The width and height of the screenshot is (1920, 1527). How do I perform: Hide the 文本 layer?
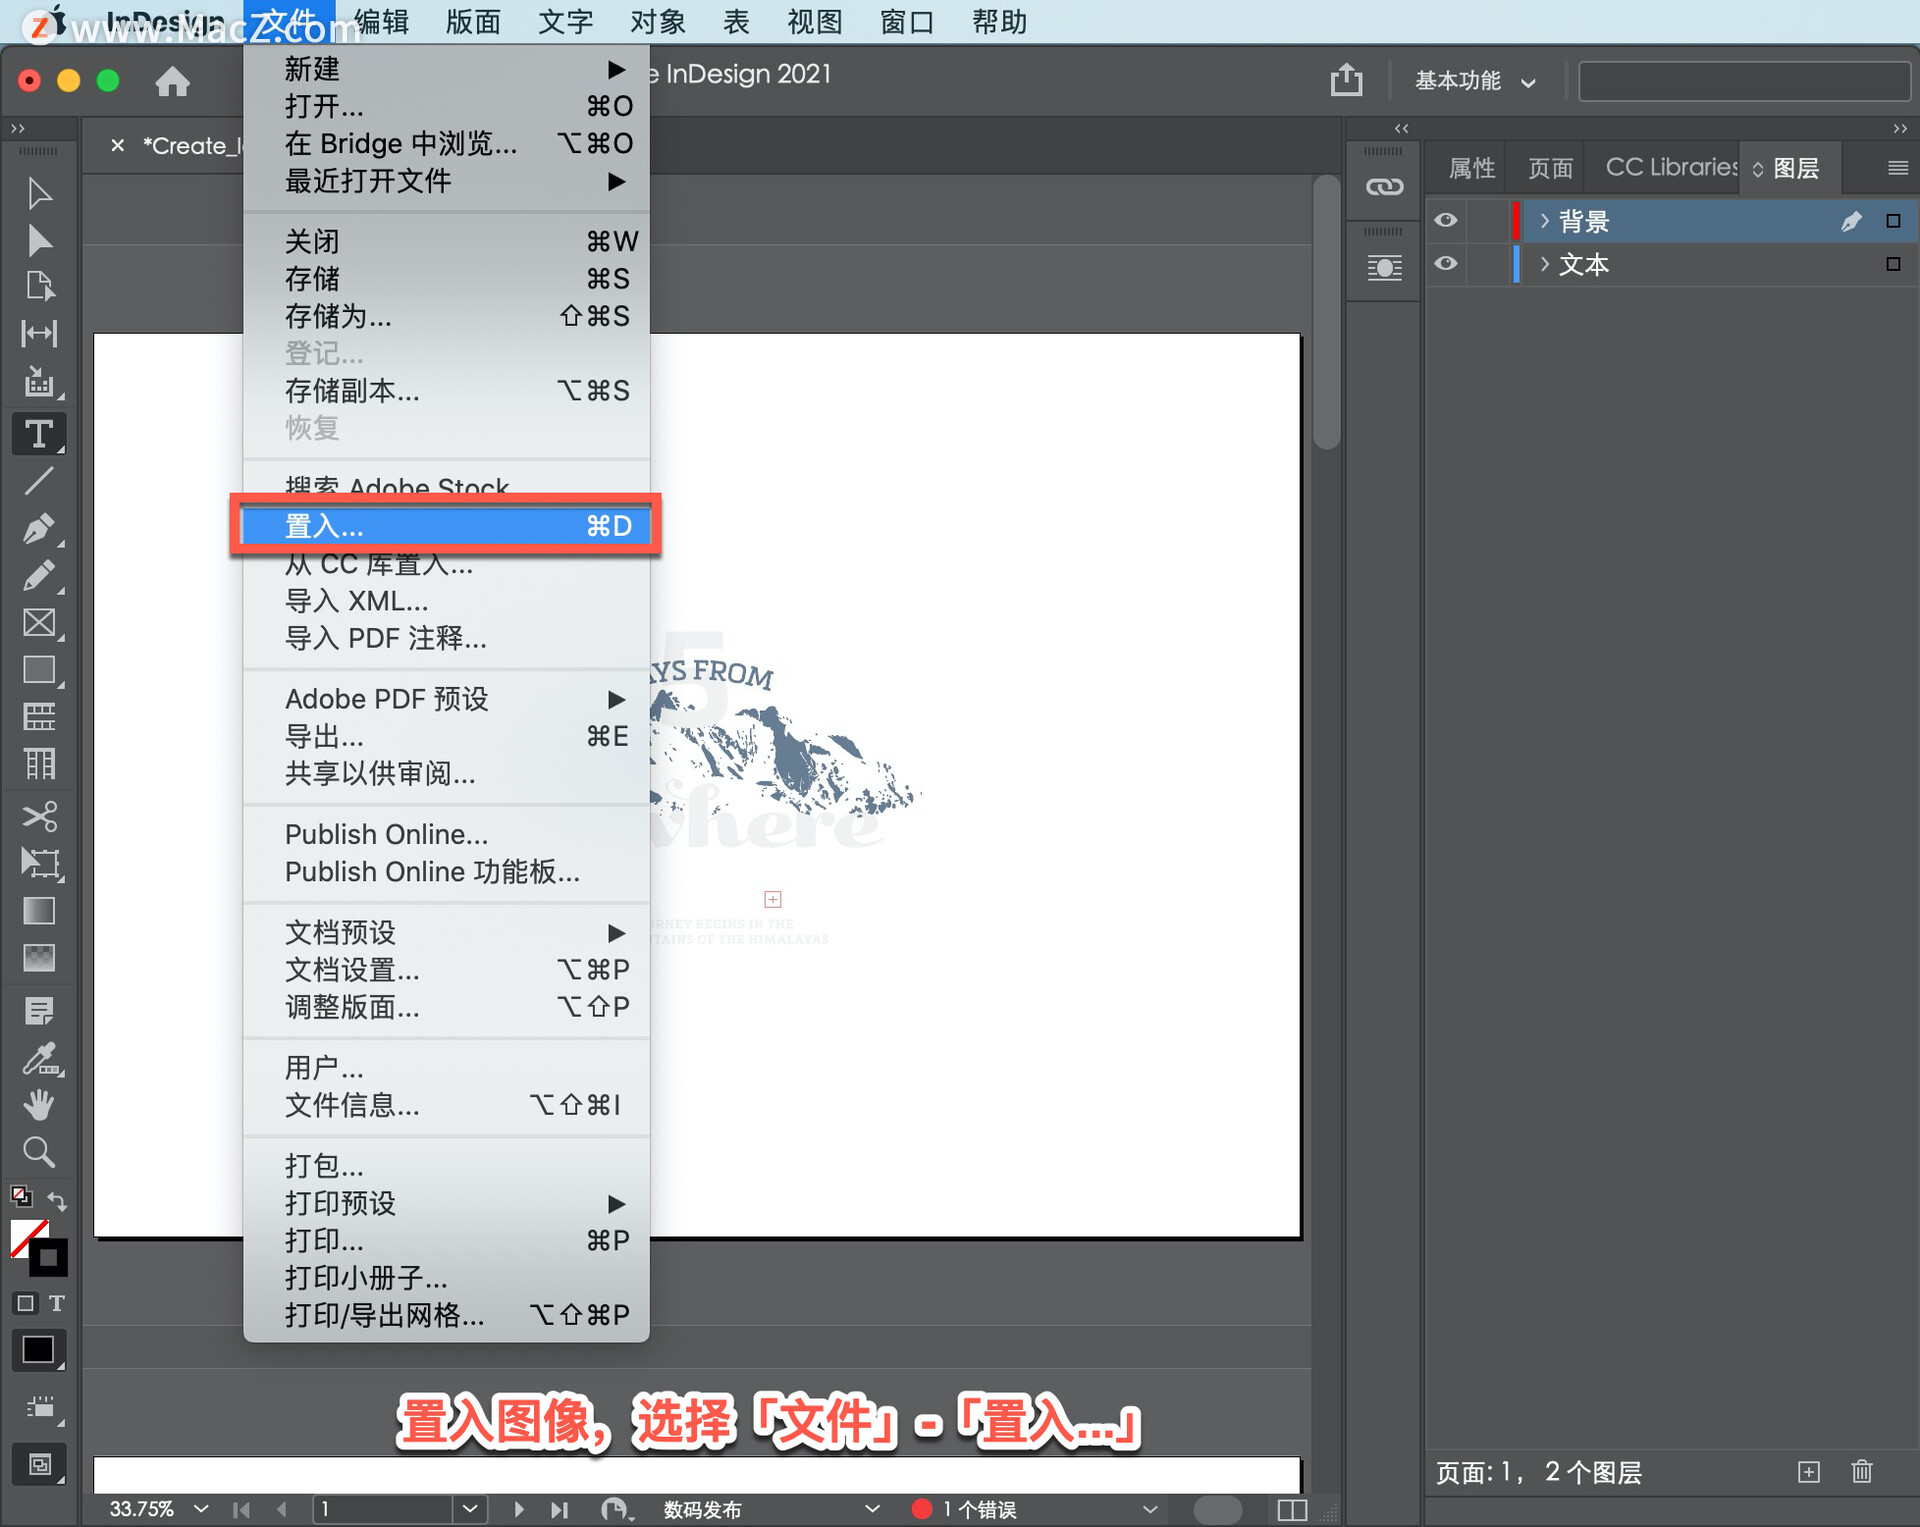[x=1445, y=264]
